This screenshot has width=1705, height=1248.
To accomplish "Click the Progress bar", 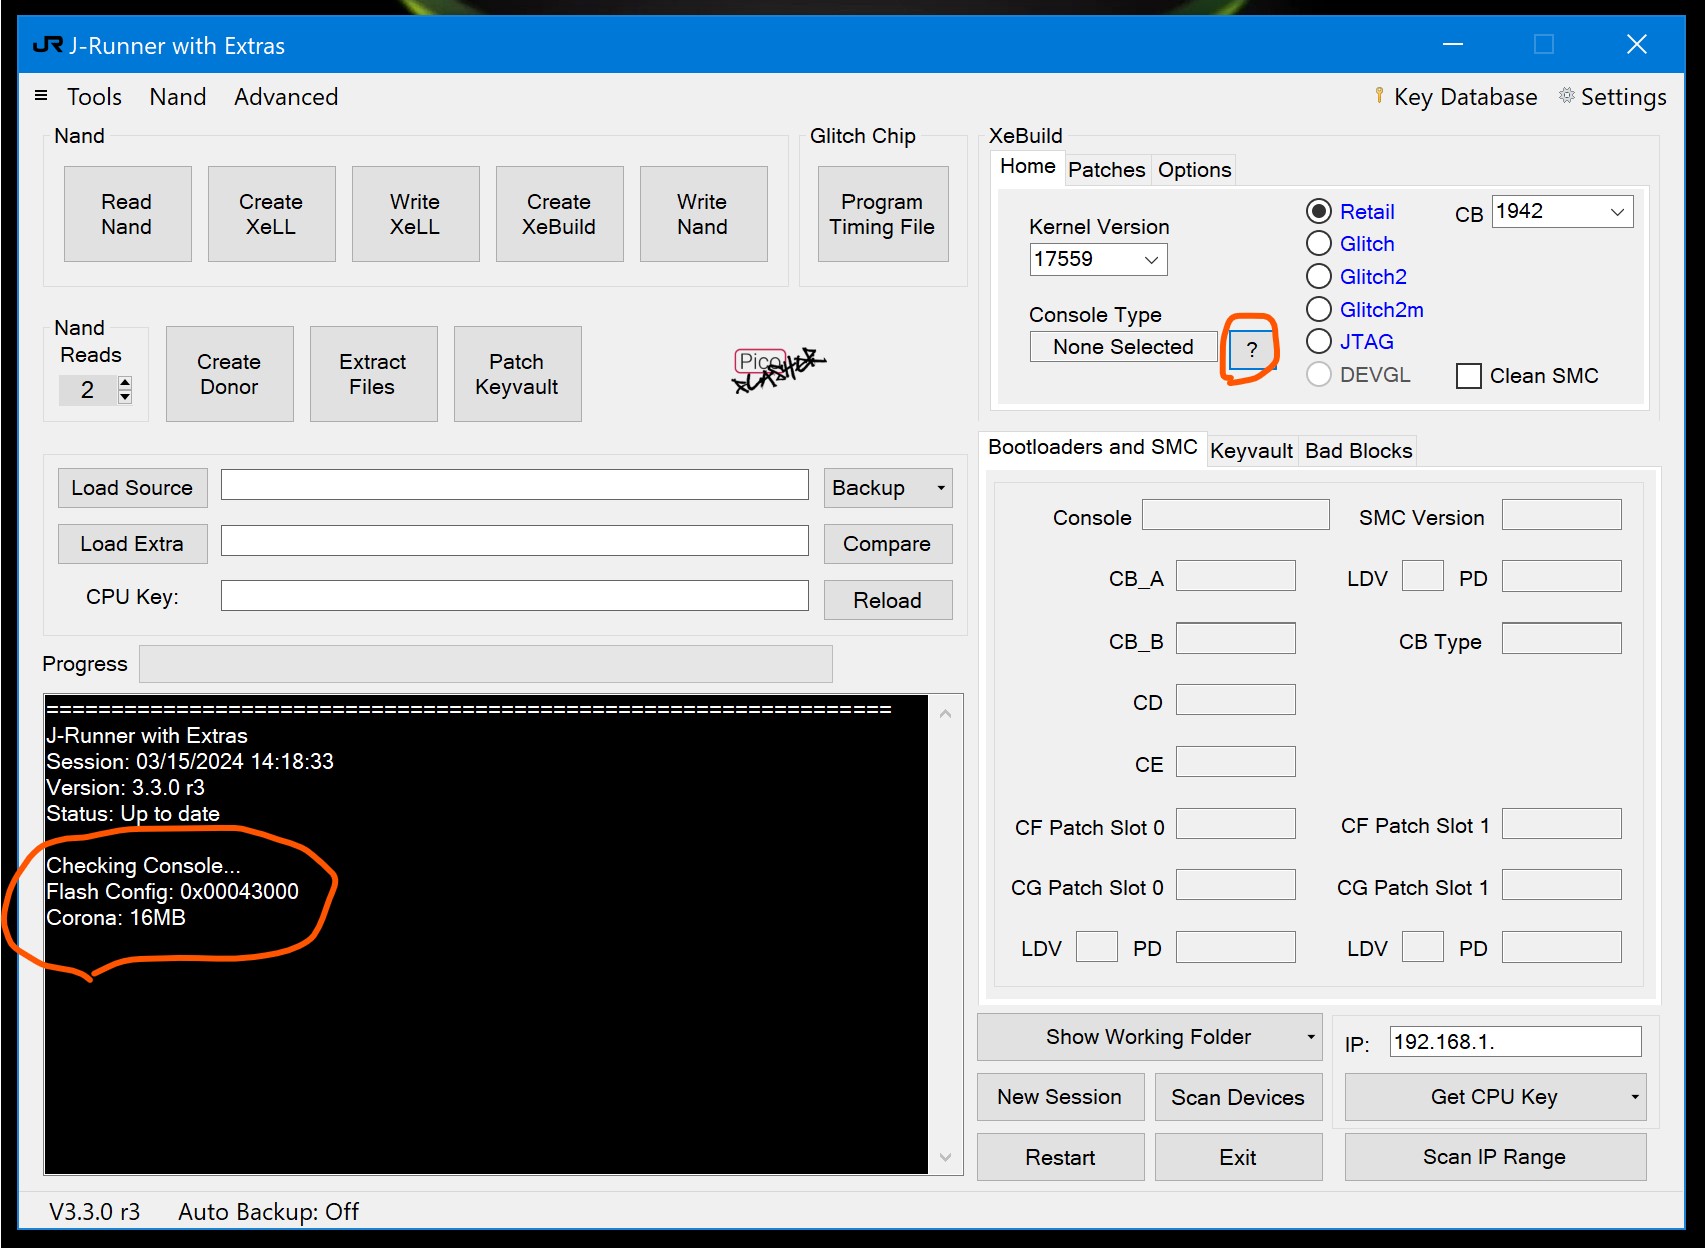I will (485, 664).
